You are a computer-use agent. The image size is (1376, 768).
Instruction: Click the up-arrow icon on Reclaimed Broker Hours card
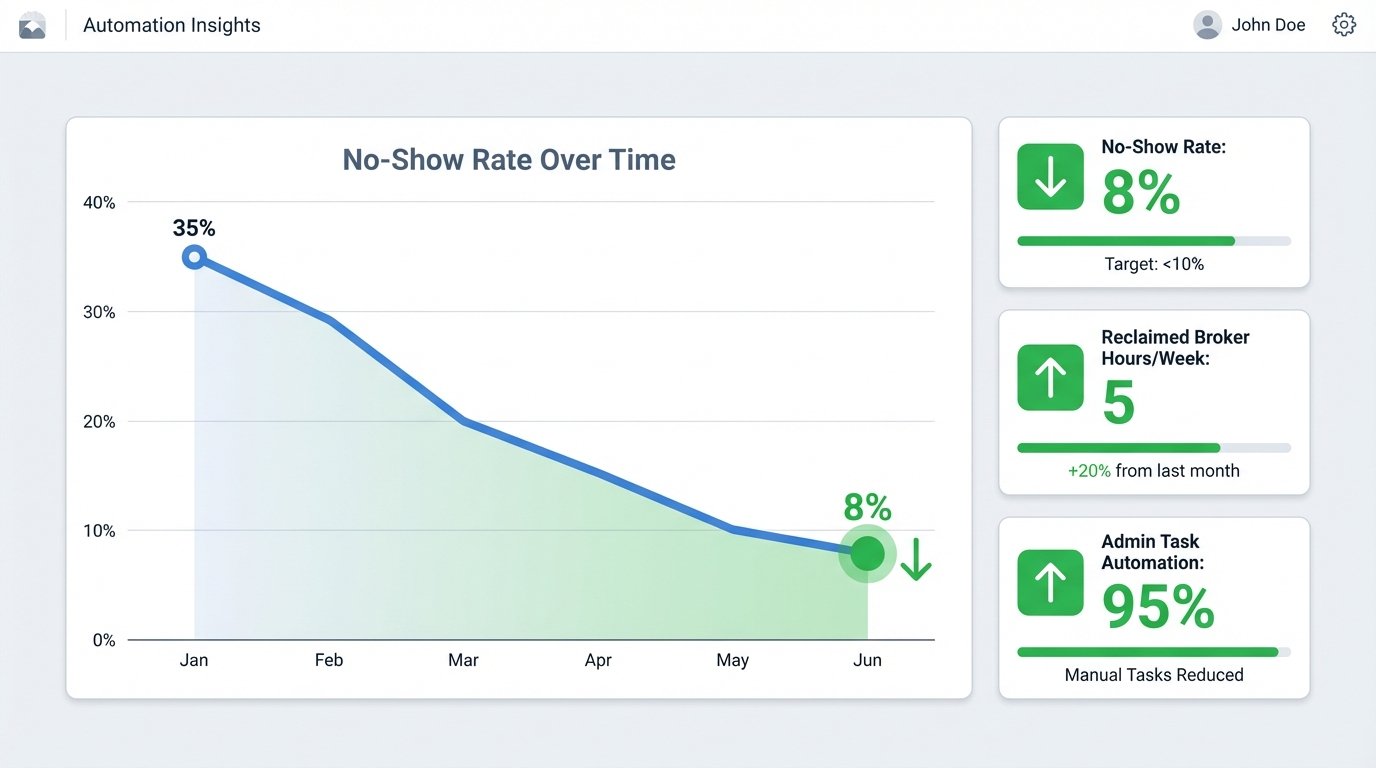coord(1049,378)
